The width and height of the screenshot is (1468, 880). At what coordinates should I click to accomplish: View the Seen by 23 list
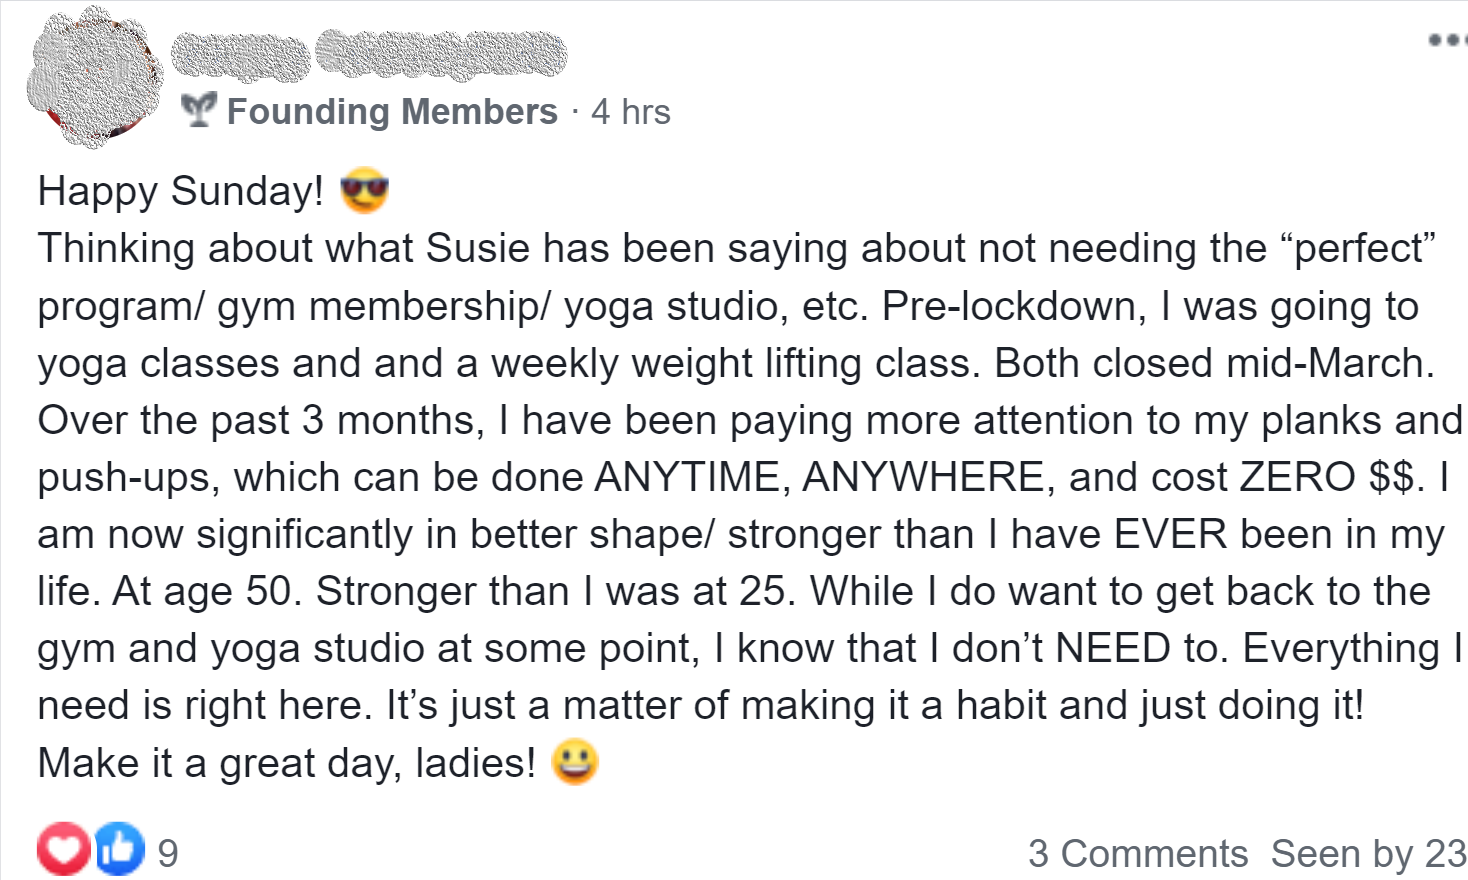(1368, 854)
